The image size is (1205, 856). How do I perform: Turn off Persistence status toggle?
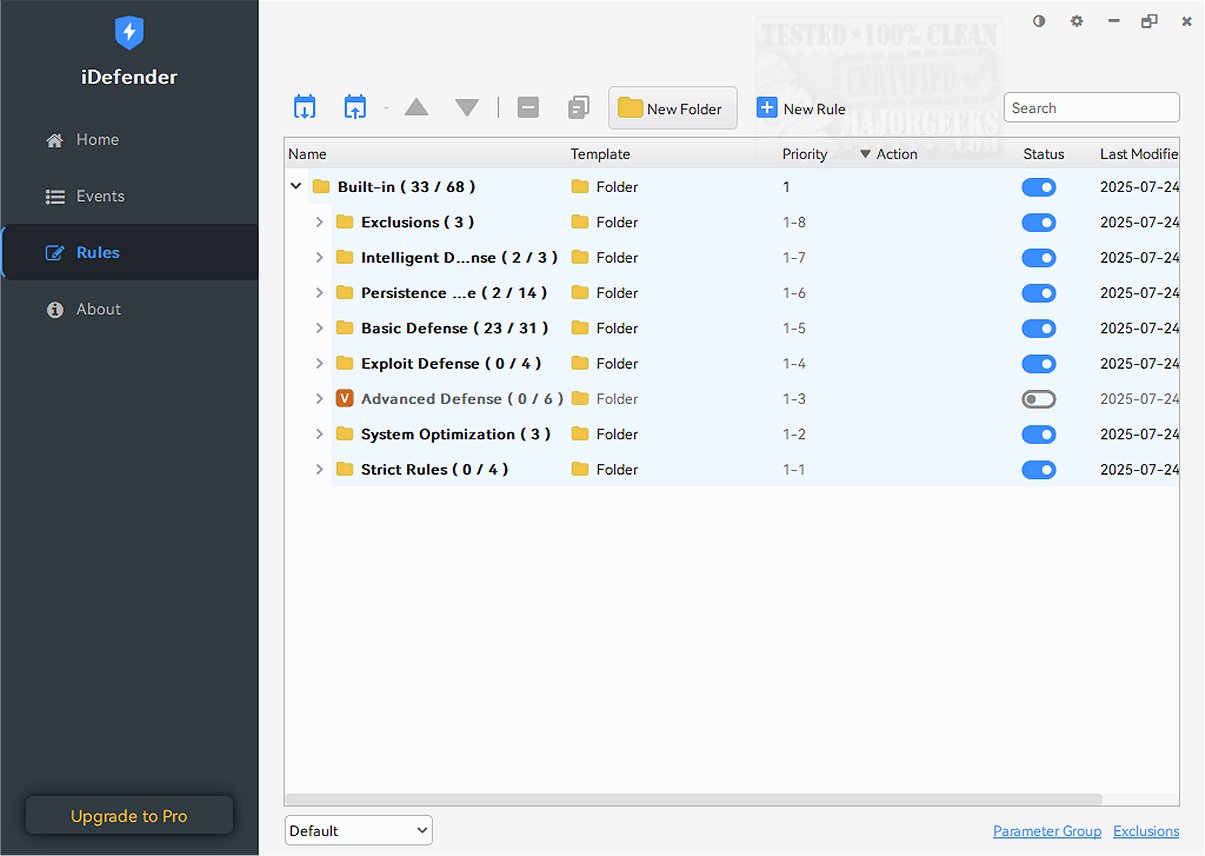pyautogui.click(x=1039, y=293)
